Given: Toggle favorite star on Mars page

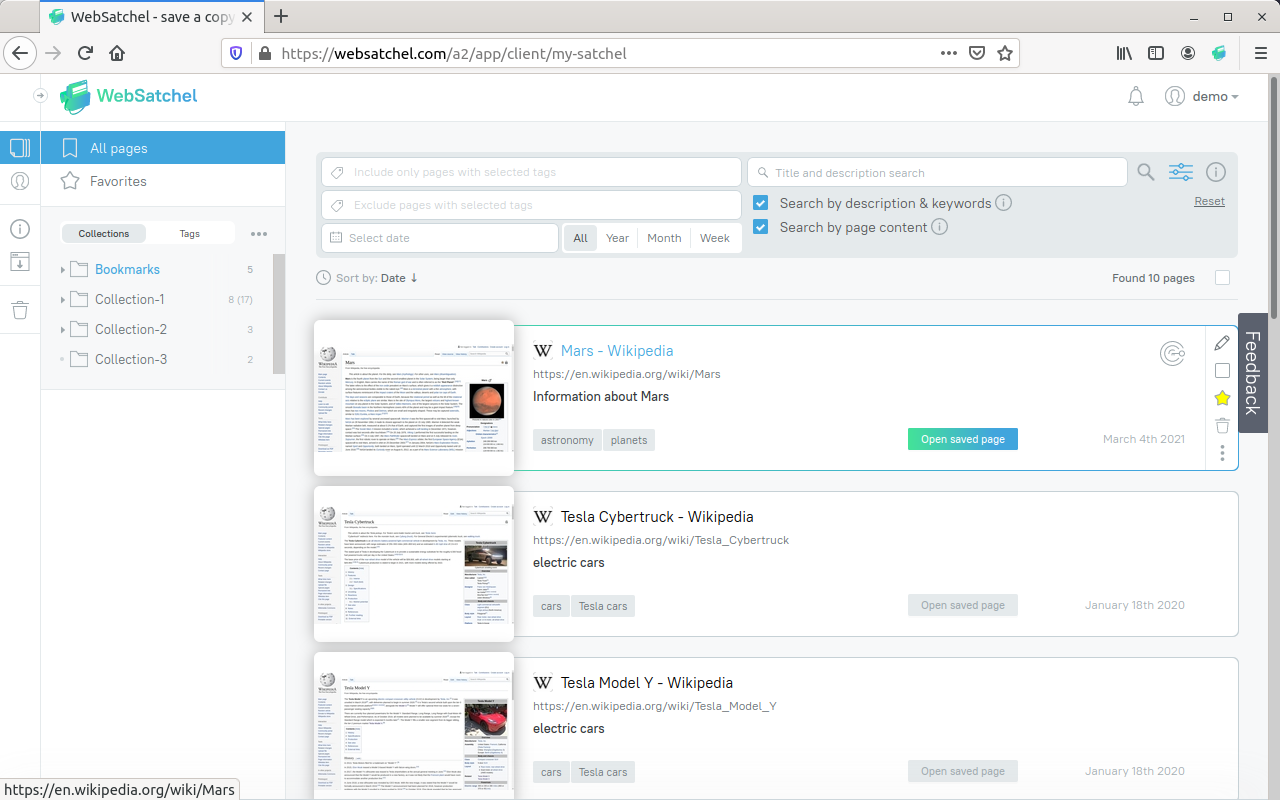Looking at the screenshot, I should 1222,398.
